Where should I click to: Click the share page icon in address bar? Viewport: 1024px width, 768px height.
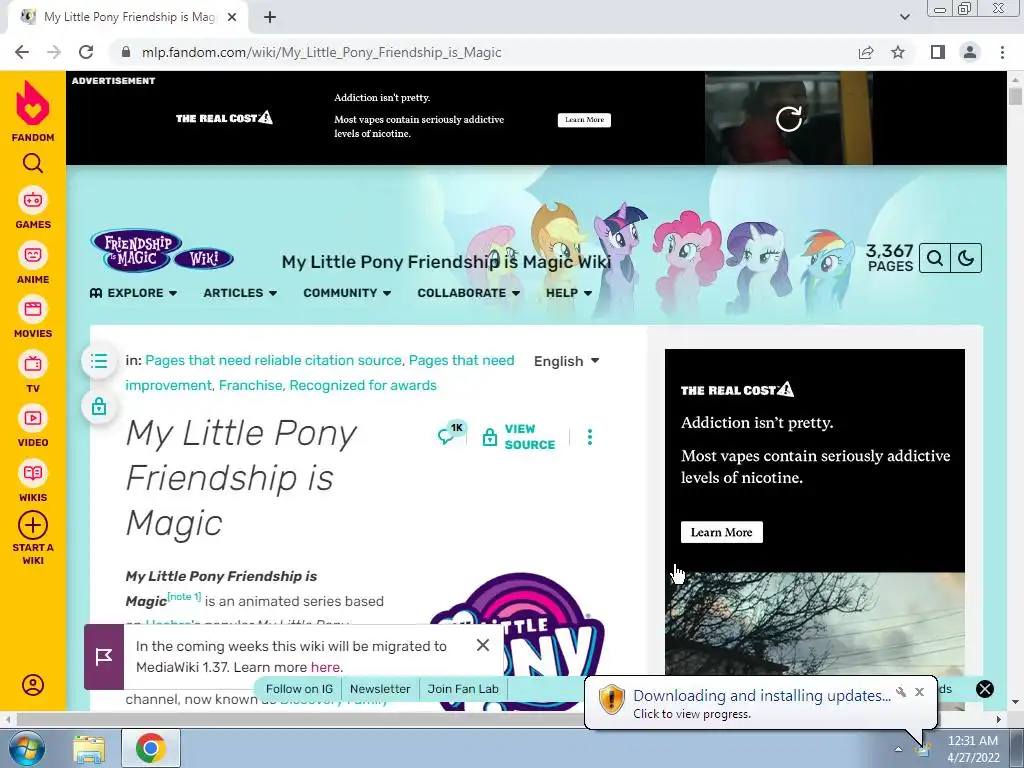[x=866, y=52]
